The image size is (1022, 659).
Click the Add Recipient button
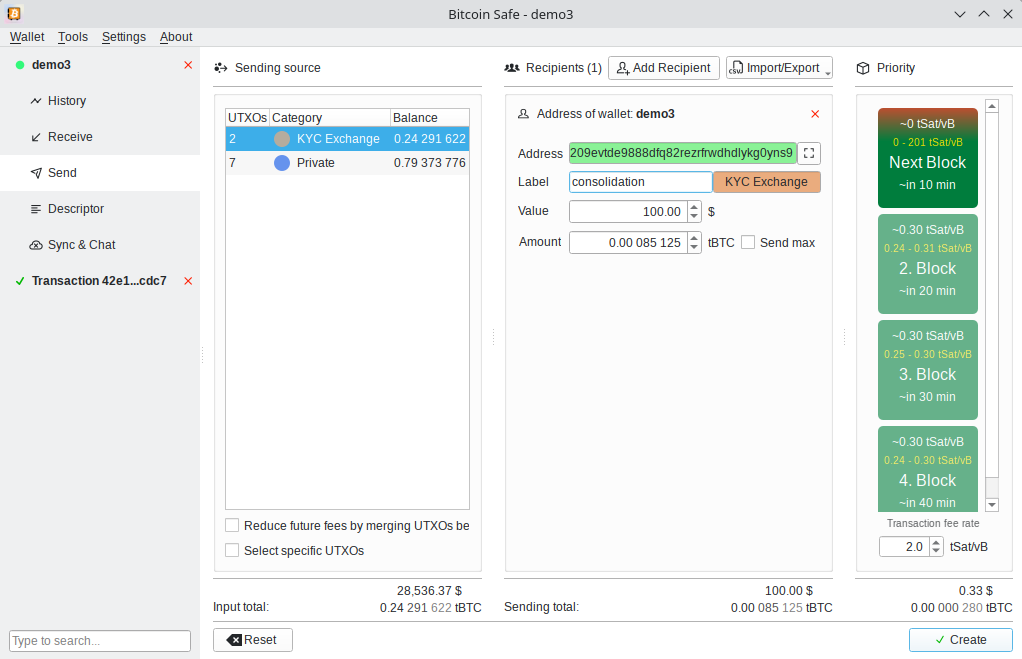663,68
